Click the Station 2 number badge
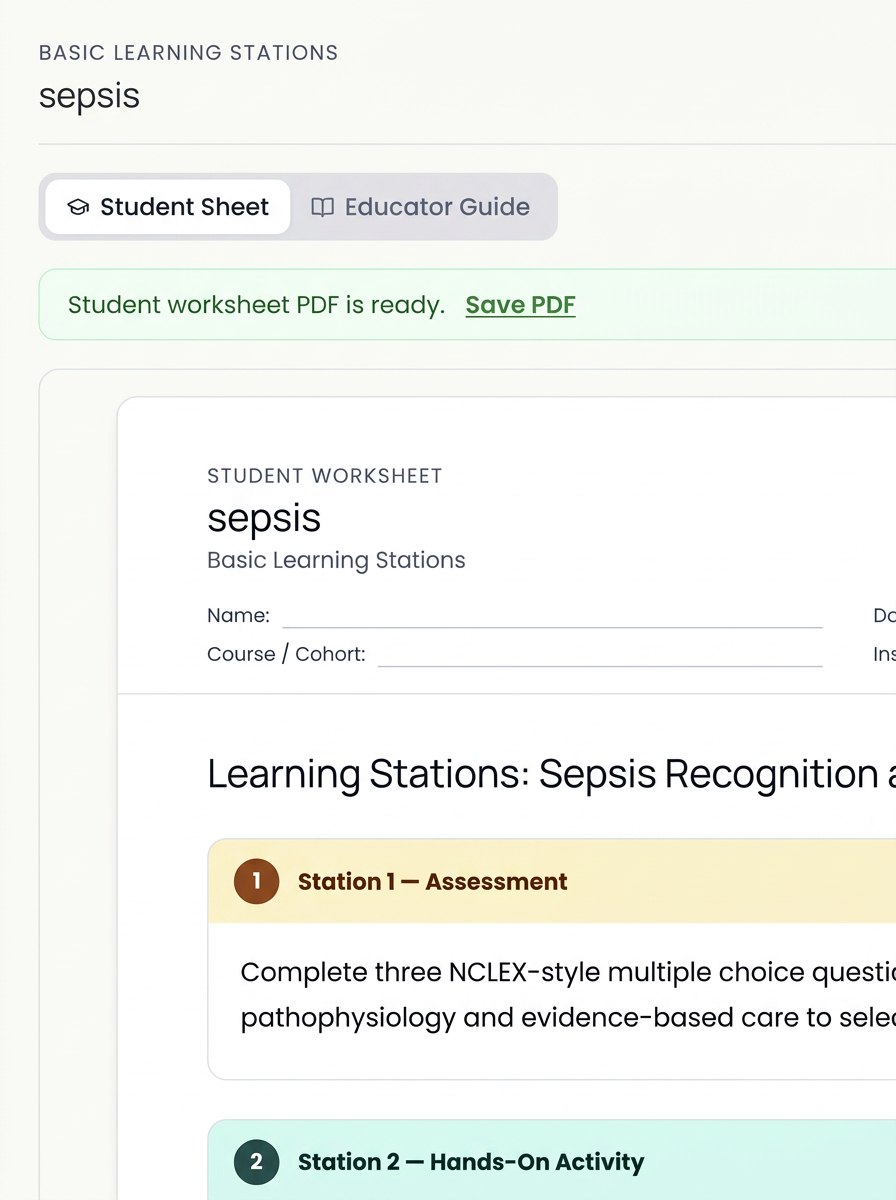Image resolution: width=896 pixels, height=1200 pixels. (256, 1162)
